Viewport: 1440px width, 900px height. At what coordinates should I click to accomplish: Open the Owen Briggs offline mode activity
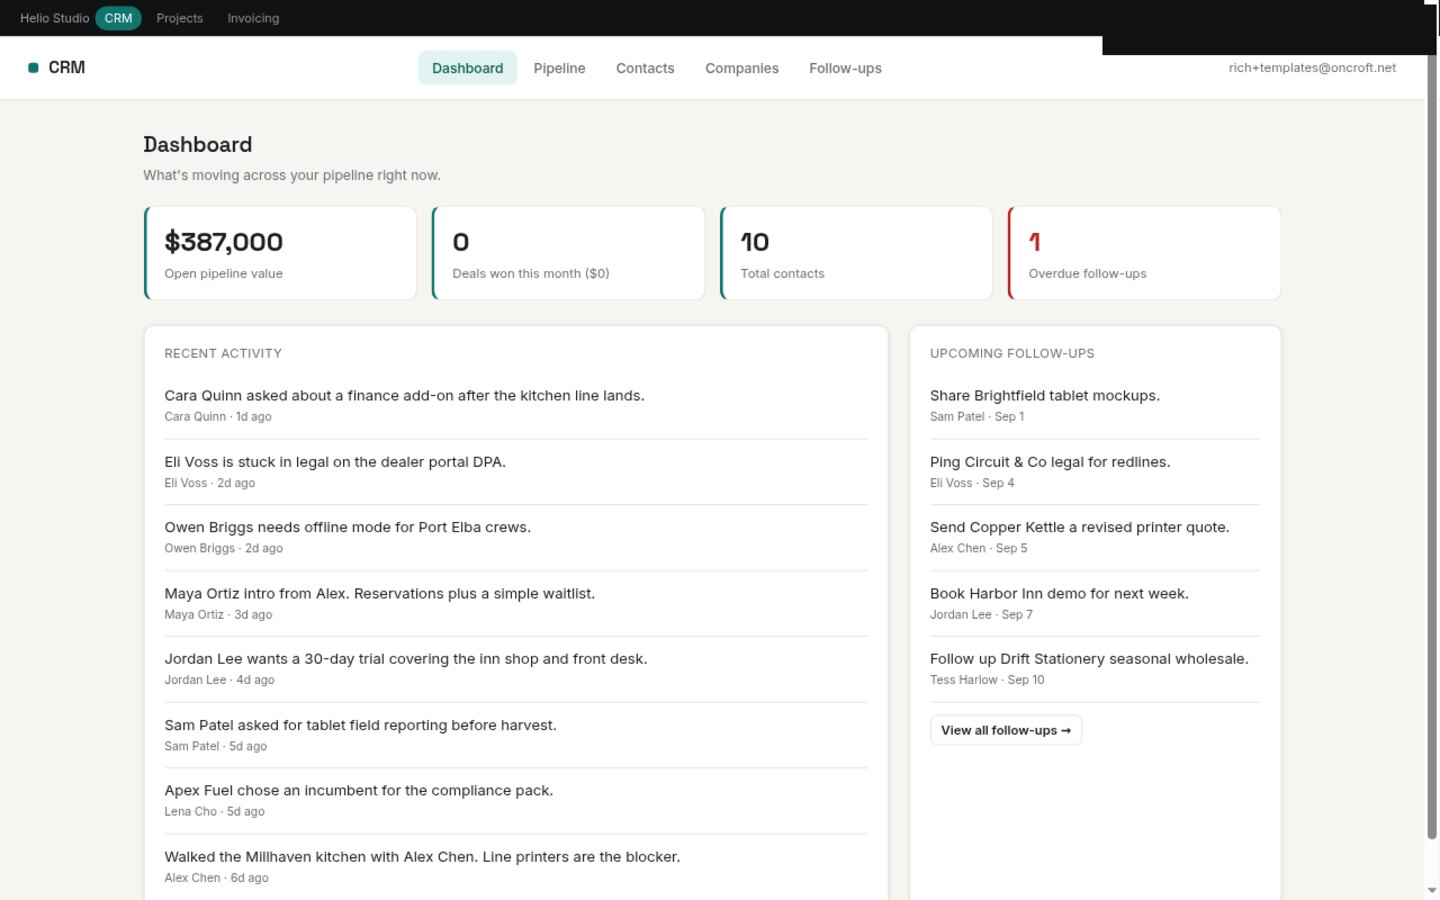tap(515, 537)
